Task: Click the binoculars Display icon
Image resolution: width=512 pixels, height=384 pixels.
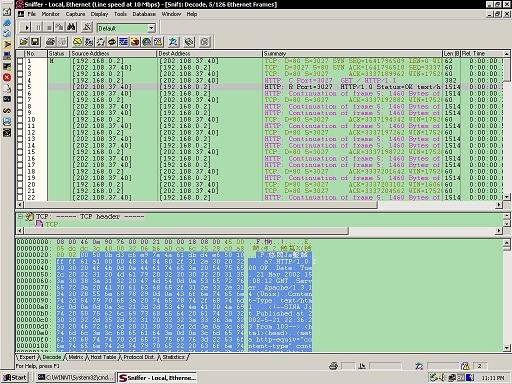Action: coord(71,28)
